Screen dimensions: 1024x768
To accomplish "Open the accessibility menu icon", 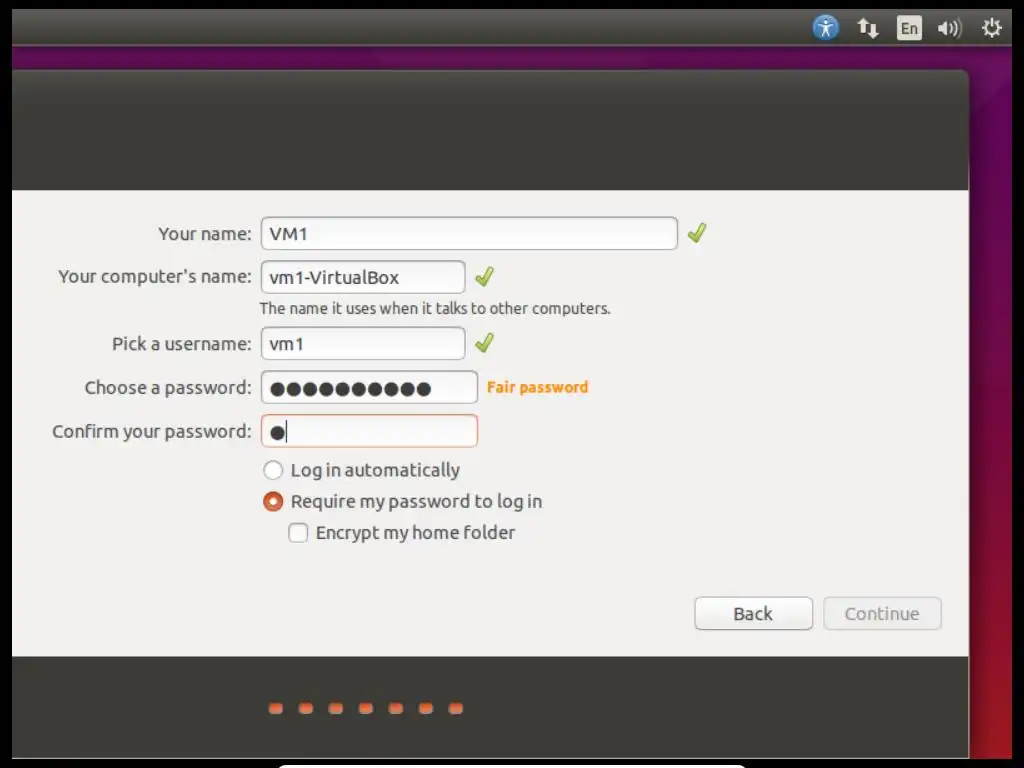I will click(x=825, y=27).
